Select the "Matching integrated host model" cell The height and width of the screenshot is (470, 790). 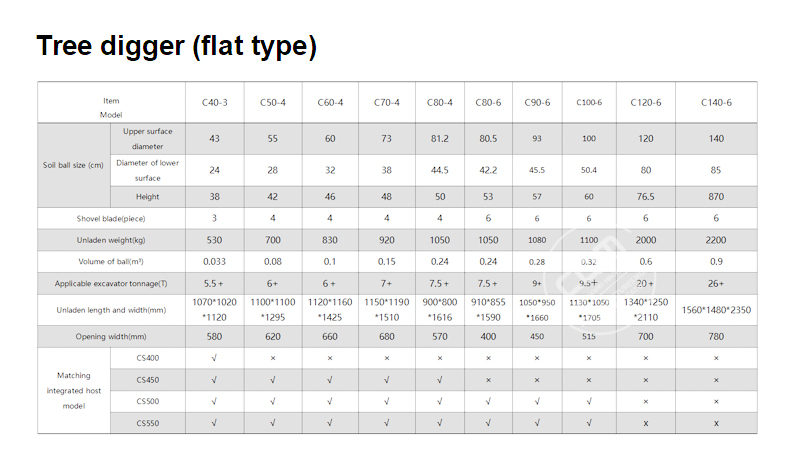73,390
